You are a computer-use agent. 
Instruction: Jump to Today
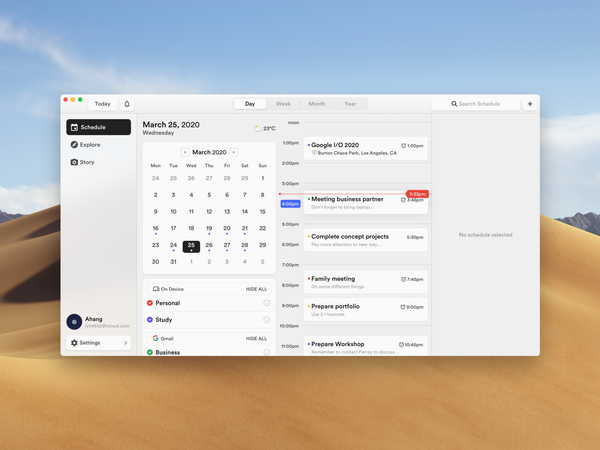[103, 104]
